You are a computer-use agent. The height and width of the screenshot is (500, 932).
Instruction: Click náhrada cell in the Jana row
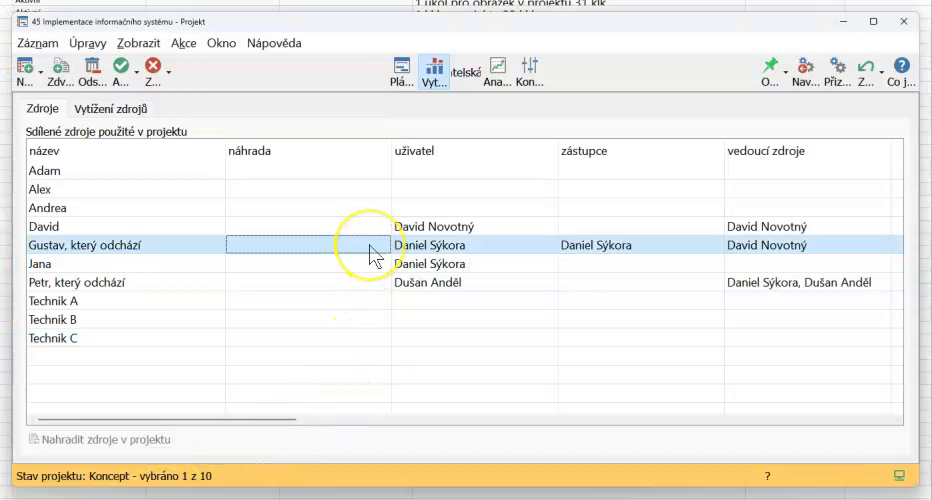(308, 264)
